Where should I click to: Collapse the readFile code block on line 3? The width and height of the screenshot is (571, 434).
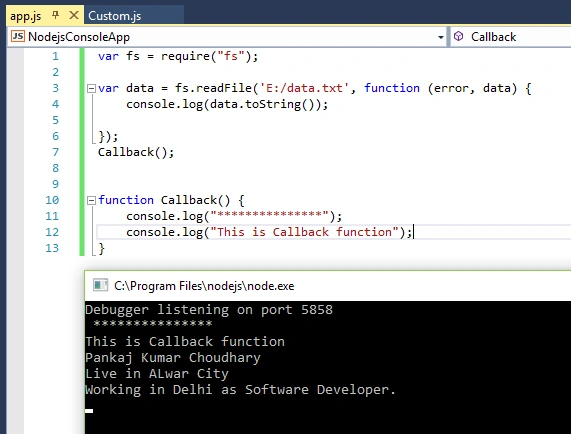91,88
